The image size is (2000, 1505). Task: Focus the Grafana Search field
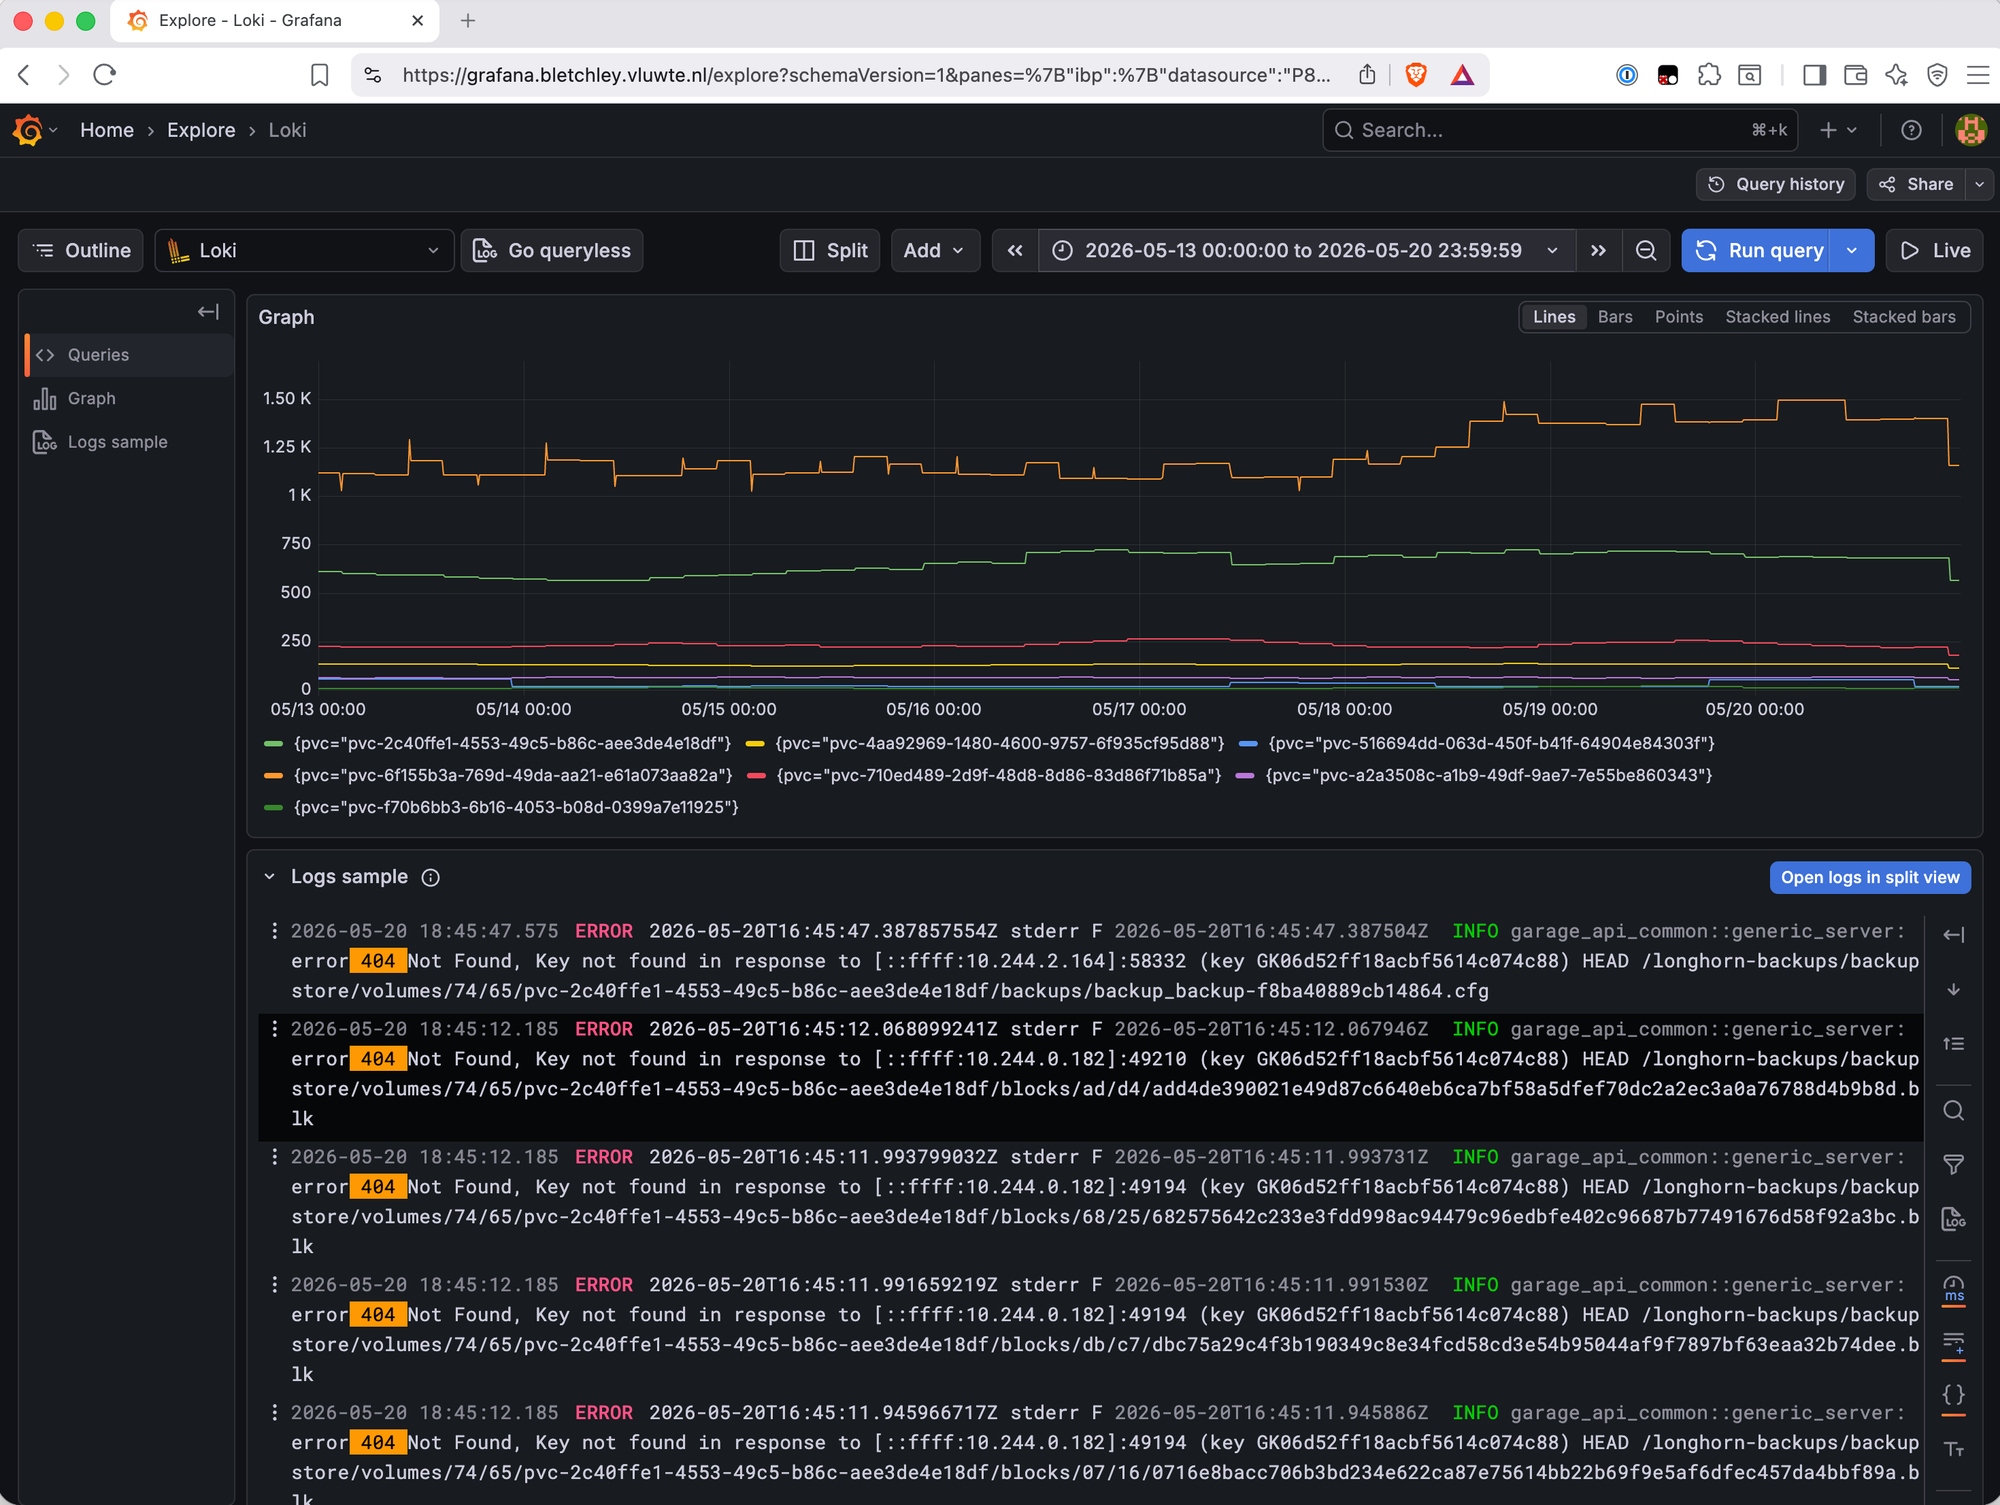tap(1560, 130)
